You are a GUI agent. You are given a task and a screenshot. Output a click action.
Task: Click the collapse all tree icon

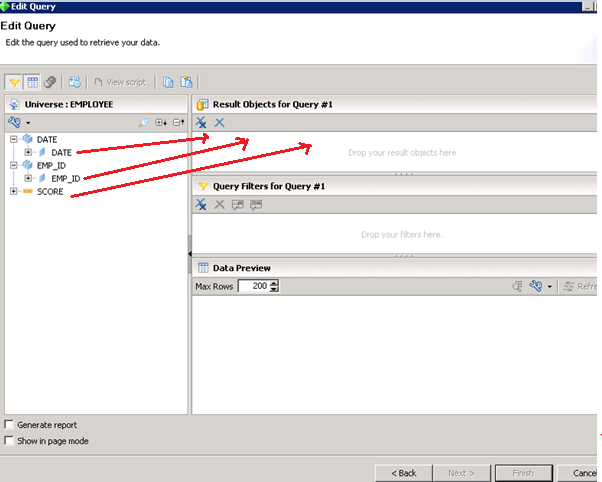(x=178, y=122)
